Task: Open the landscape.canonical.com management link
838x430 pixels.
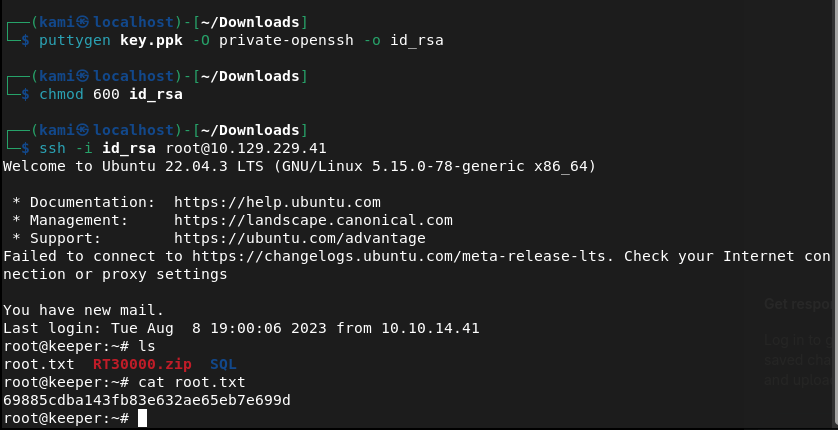Action: (x=313, y=220)
